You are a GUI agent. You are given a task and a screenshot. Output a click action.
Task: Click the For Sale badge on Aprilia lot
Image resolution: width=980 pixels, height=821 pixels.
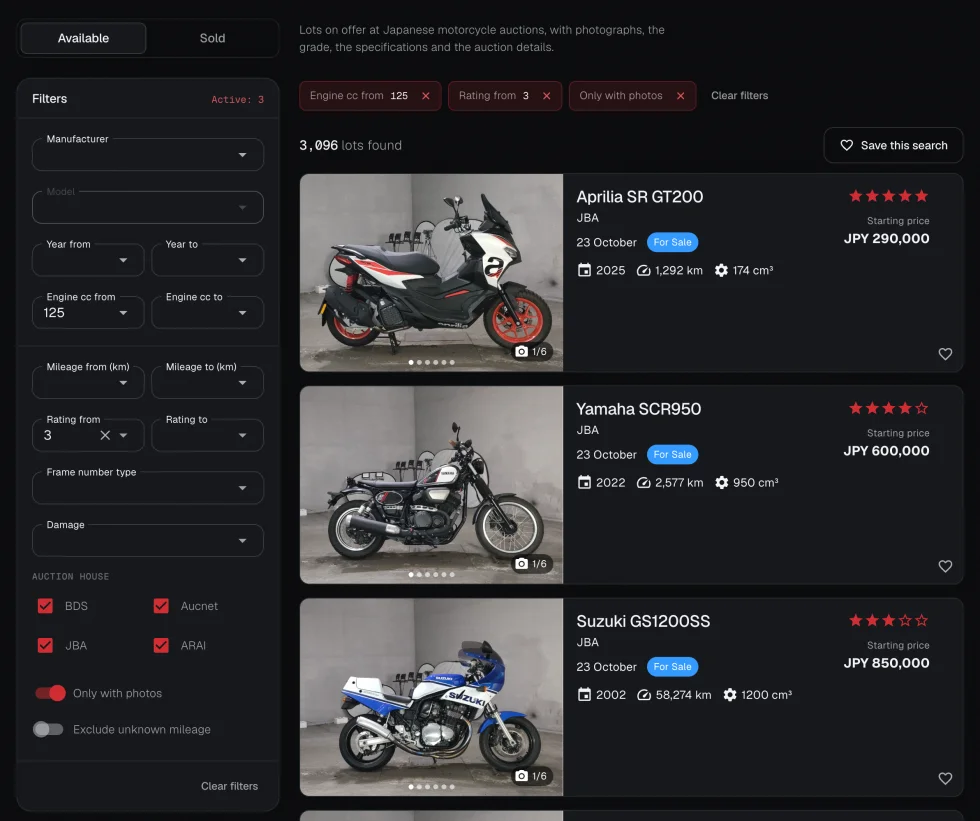click(x=672, y=242)
